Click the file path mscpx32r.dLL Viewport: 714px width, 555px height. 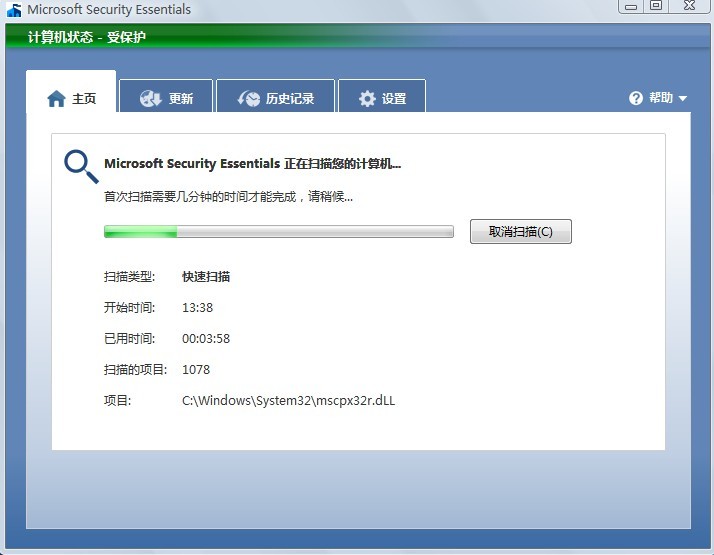289,401
